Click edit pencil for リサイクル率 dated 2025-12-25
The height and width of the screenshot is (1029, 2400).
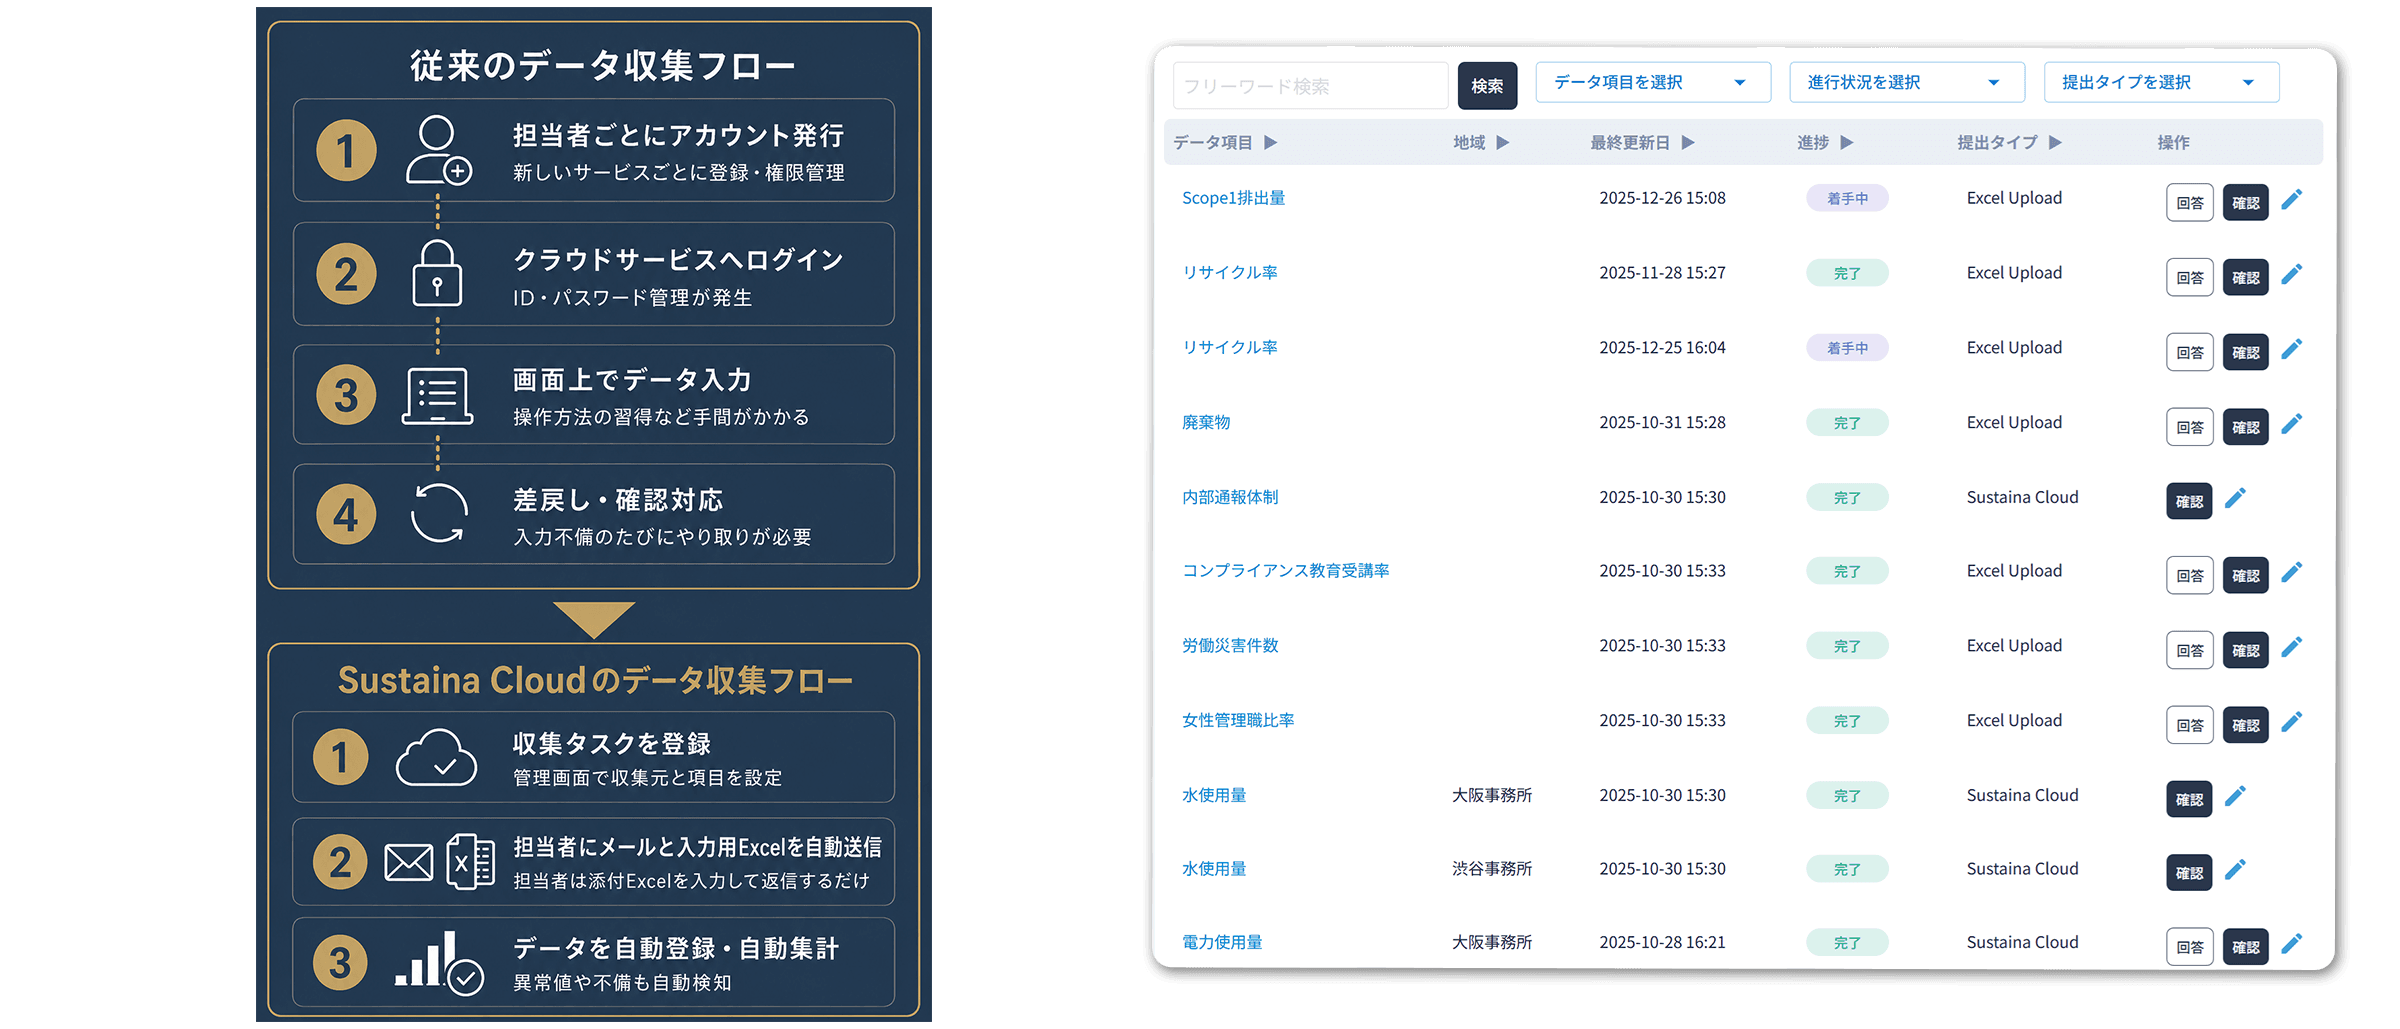coord(2292,349)
